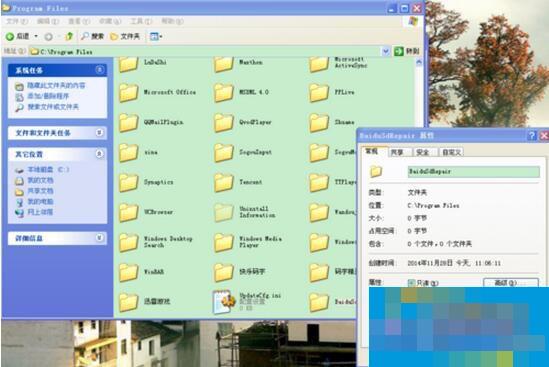This screenshot has height=367, width=549.
Task: Select the TTPlayer folder icon
Action: (319, 183)
